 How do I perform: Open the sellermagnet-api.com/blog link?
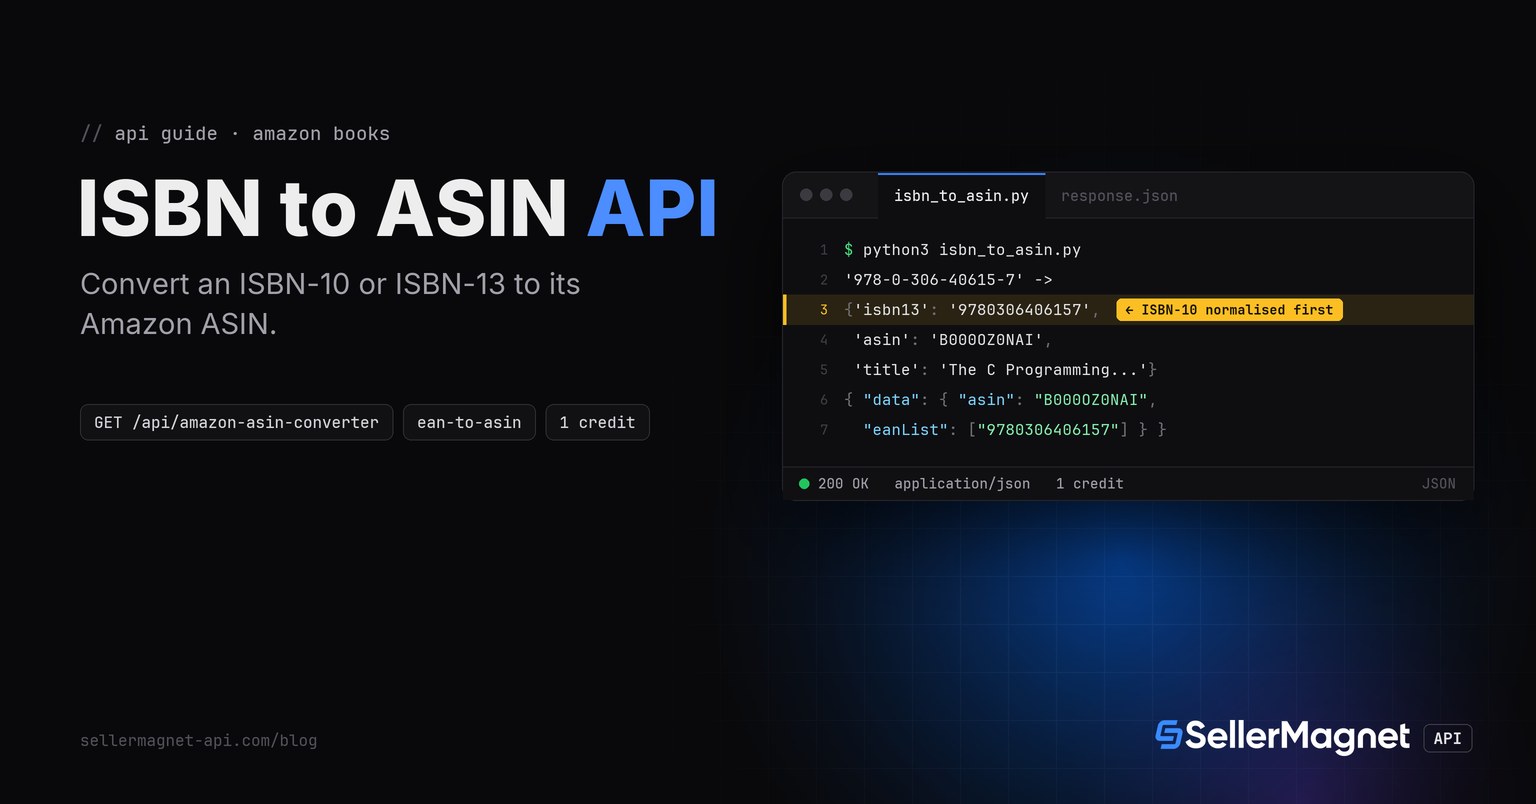(198, 741)
